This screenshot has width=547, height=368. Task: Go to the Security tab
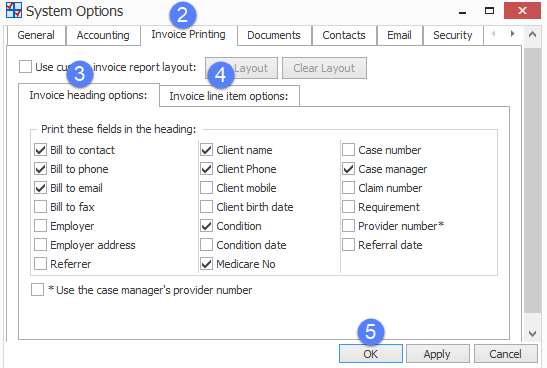coord(452,35)
